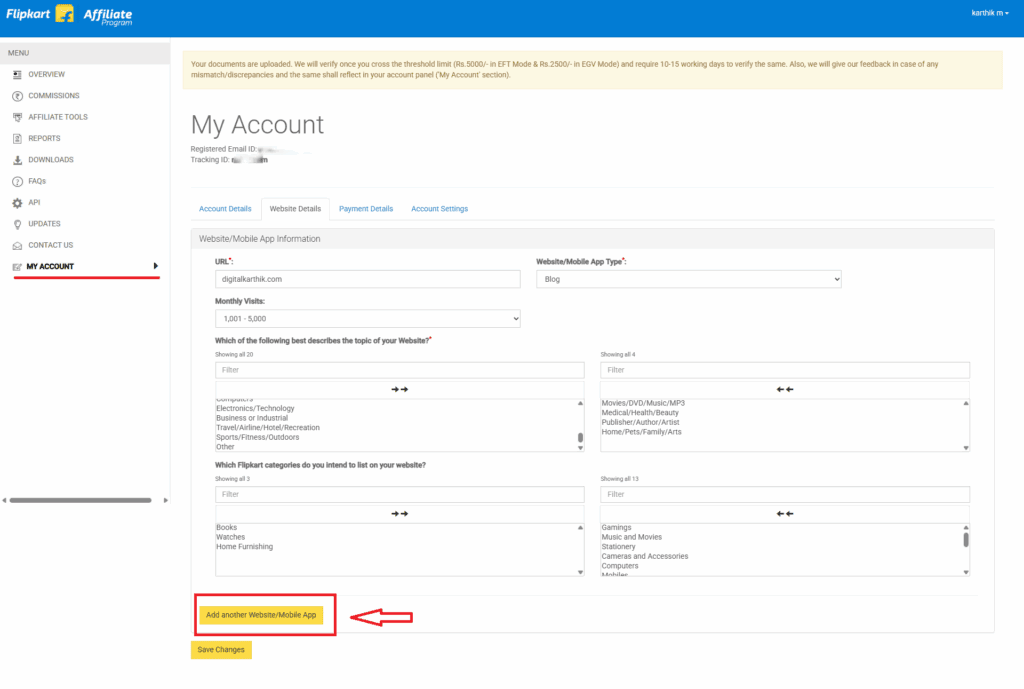This screenshot has height=689, width=1024.
Task: Click the API gear icon
Action: [17, 203]
